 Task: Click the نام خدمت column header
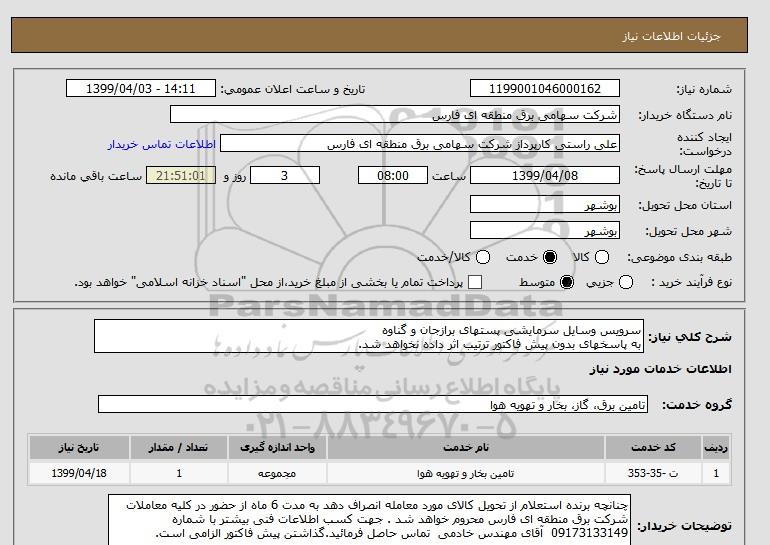point(466,447)
